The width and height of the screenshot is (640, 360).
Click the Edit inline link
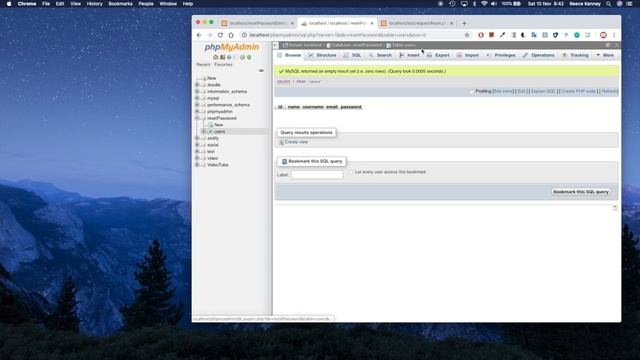[504, 91]
